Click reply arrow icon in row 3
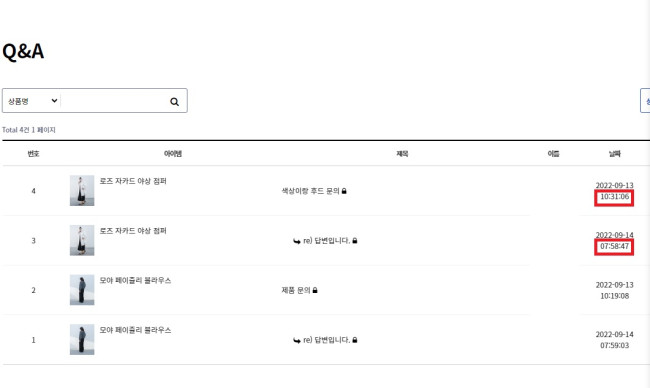The width and height of the screenshot is (650, 388). [297, 241]
